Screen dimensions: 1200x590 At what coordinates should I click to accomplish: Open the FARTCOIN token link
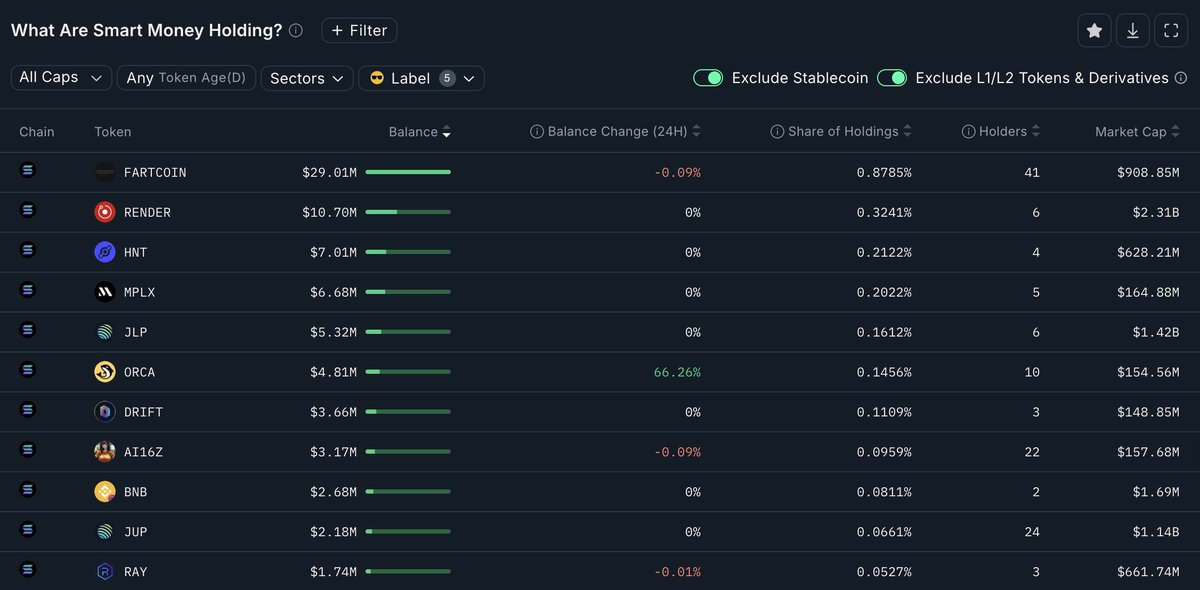pyautogui.click(x=155, y=172)
